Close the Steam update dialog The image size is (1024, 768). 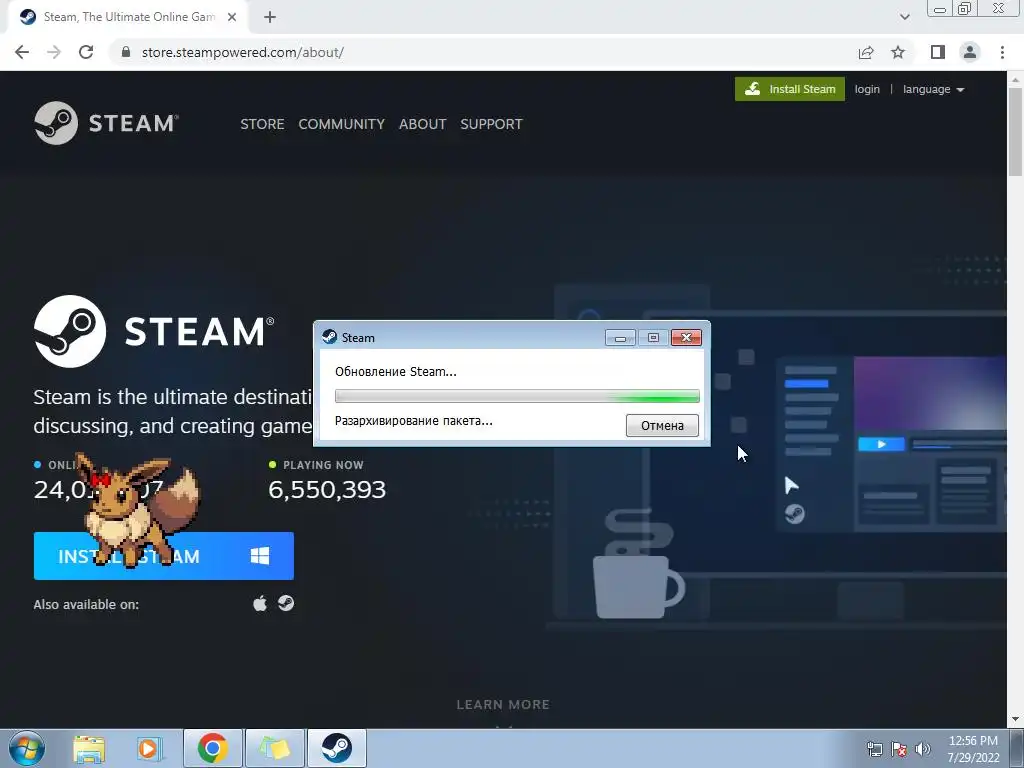pos(686,338)
